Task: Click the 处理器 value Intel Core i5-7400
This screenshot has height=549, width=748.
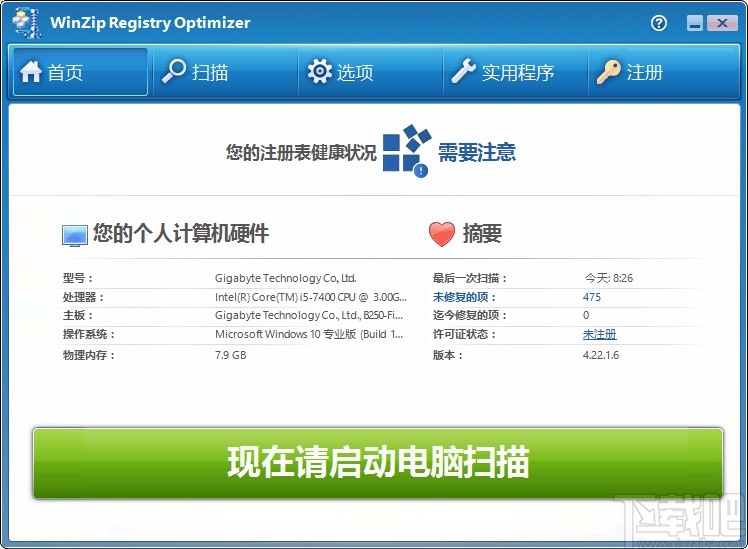Action: tap(311, 297)
